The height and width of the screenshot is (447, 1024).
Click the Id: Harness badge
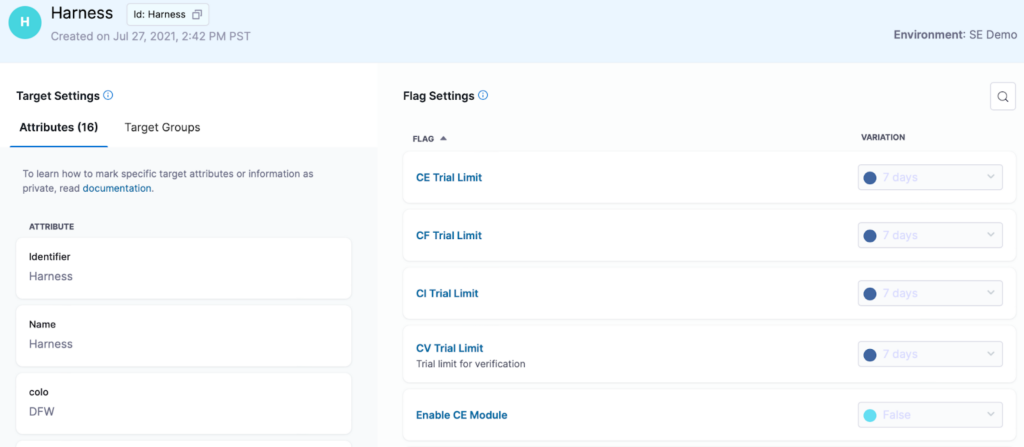[168, 14]
